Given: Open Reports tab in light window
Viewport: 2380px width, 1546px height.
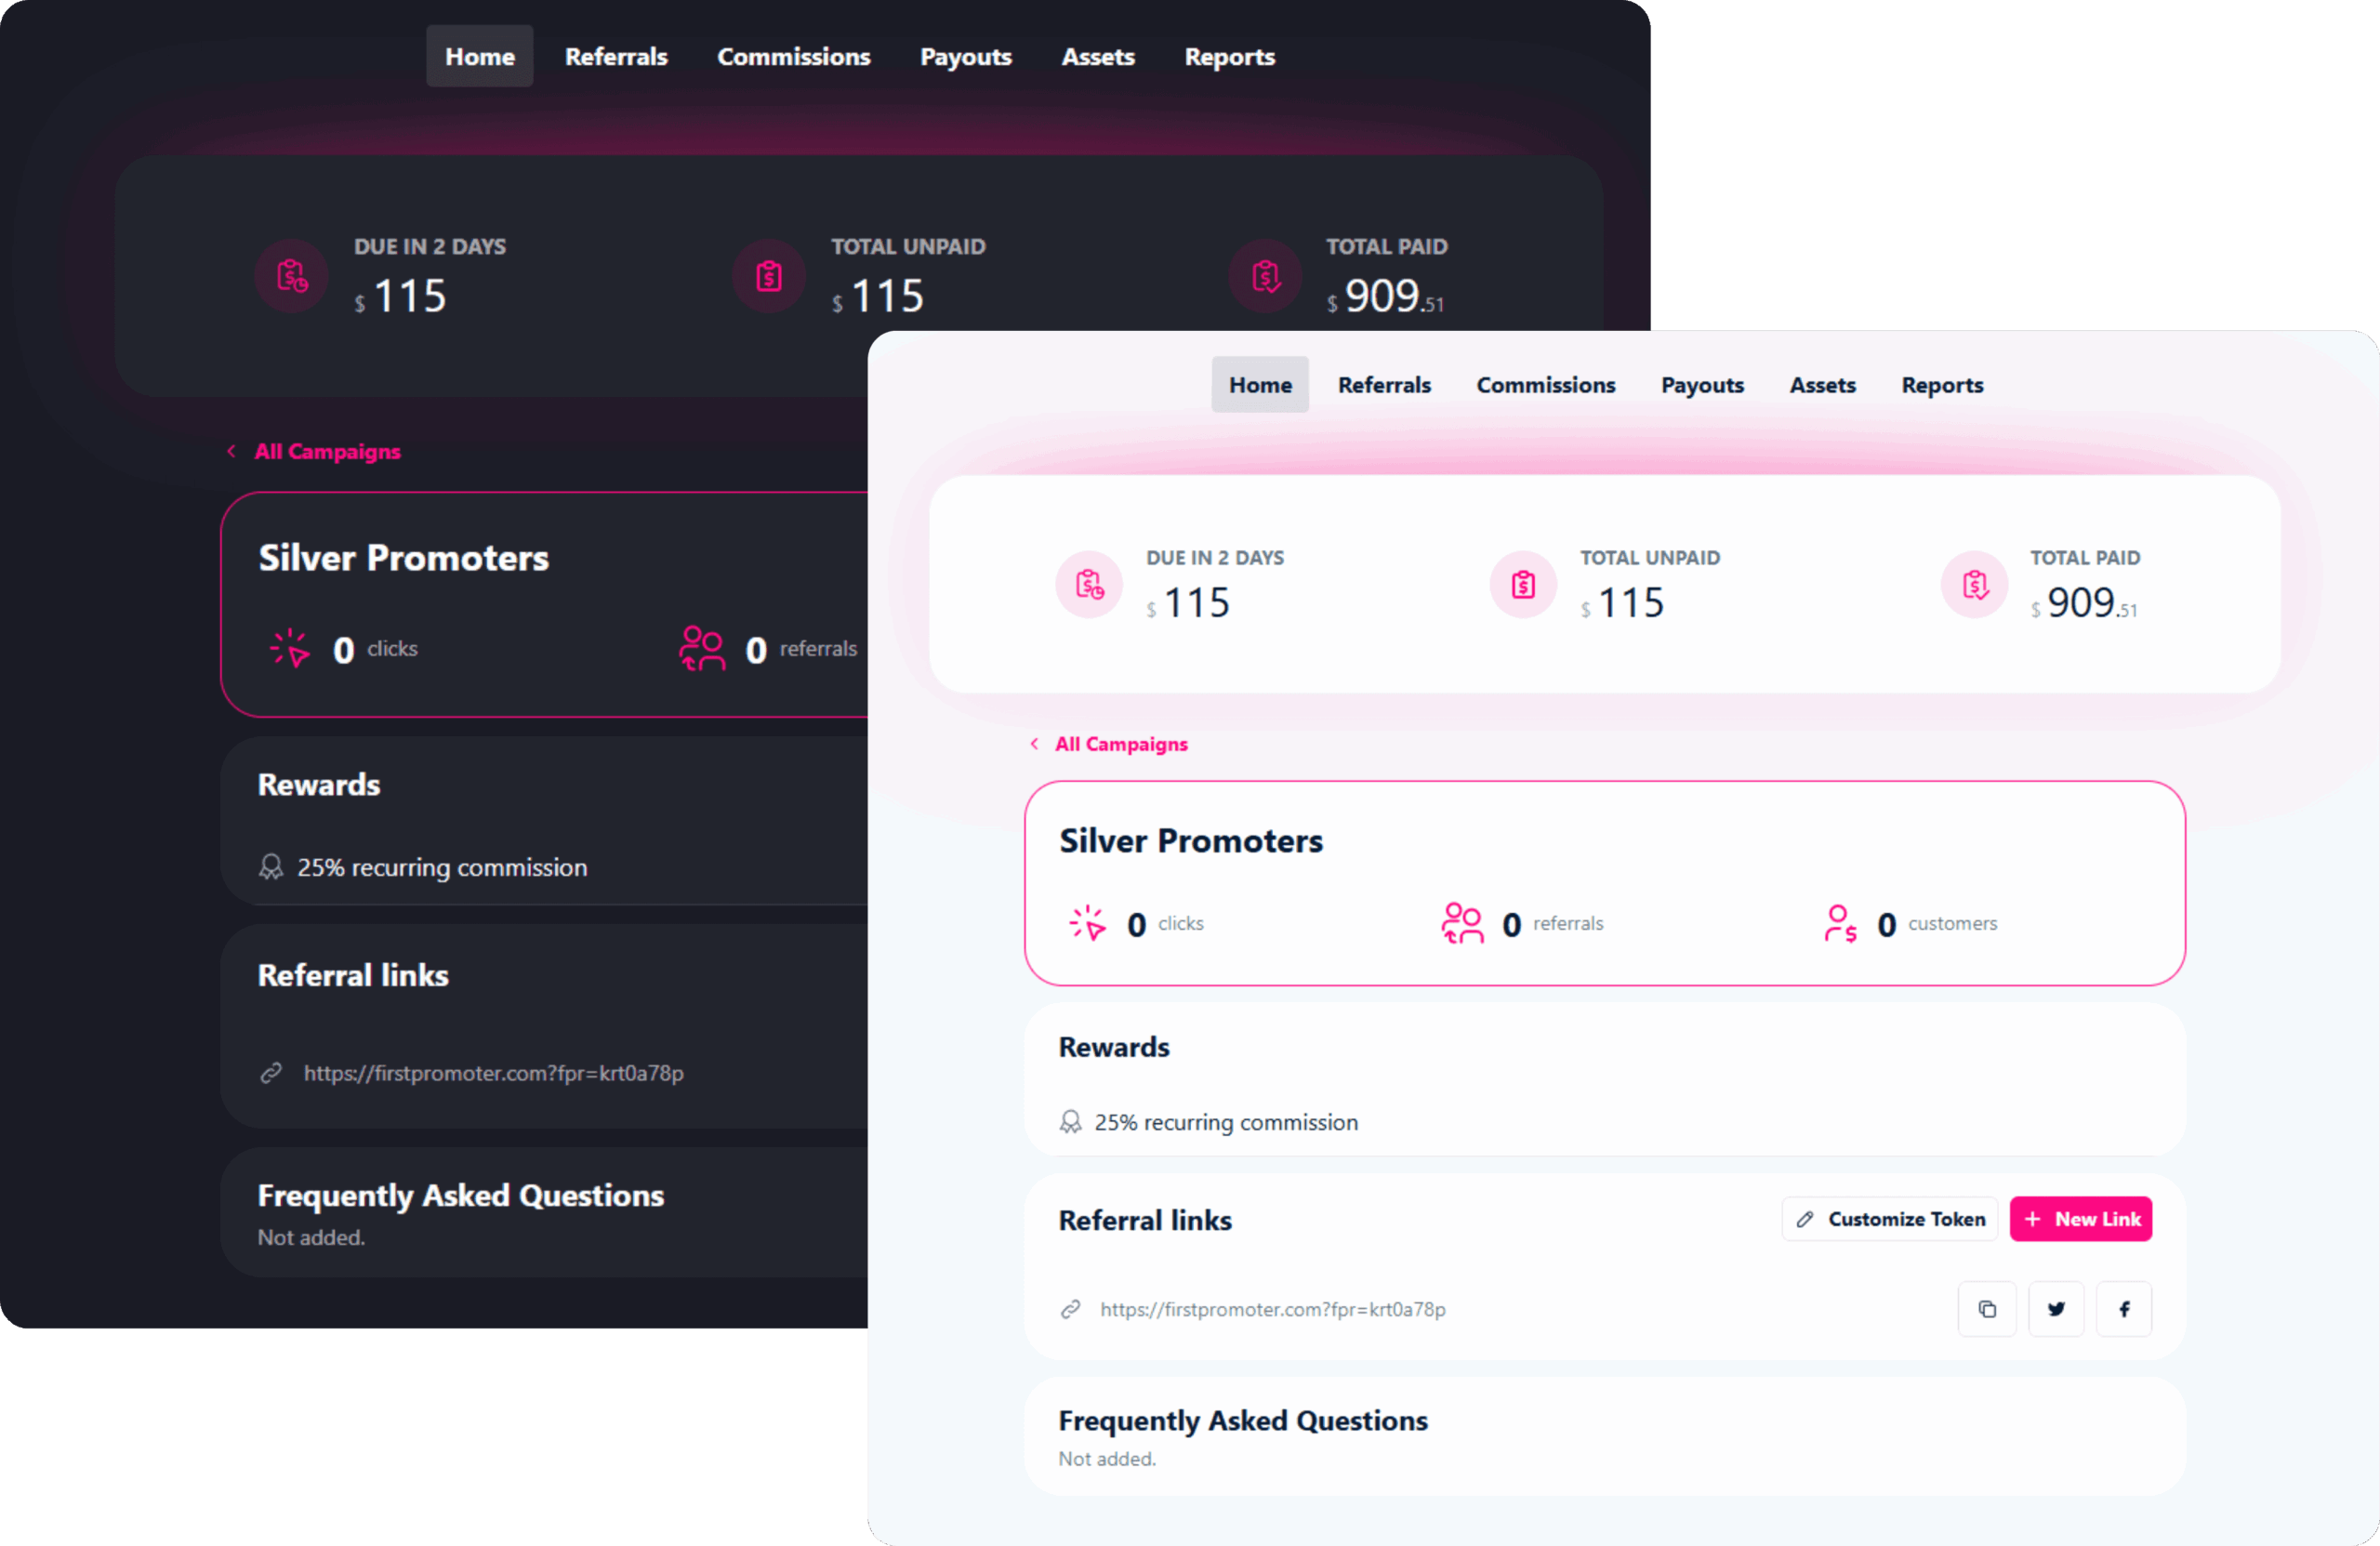Looking at the screenshot, I should tap(1942, 385).
